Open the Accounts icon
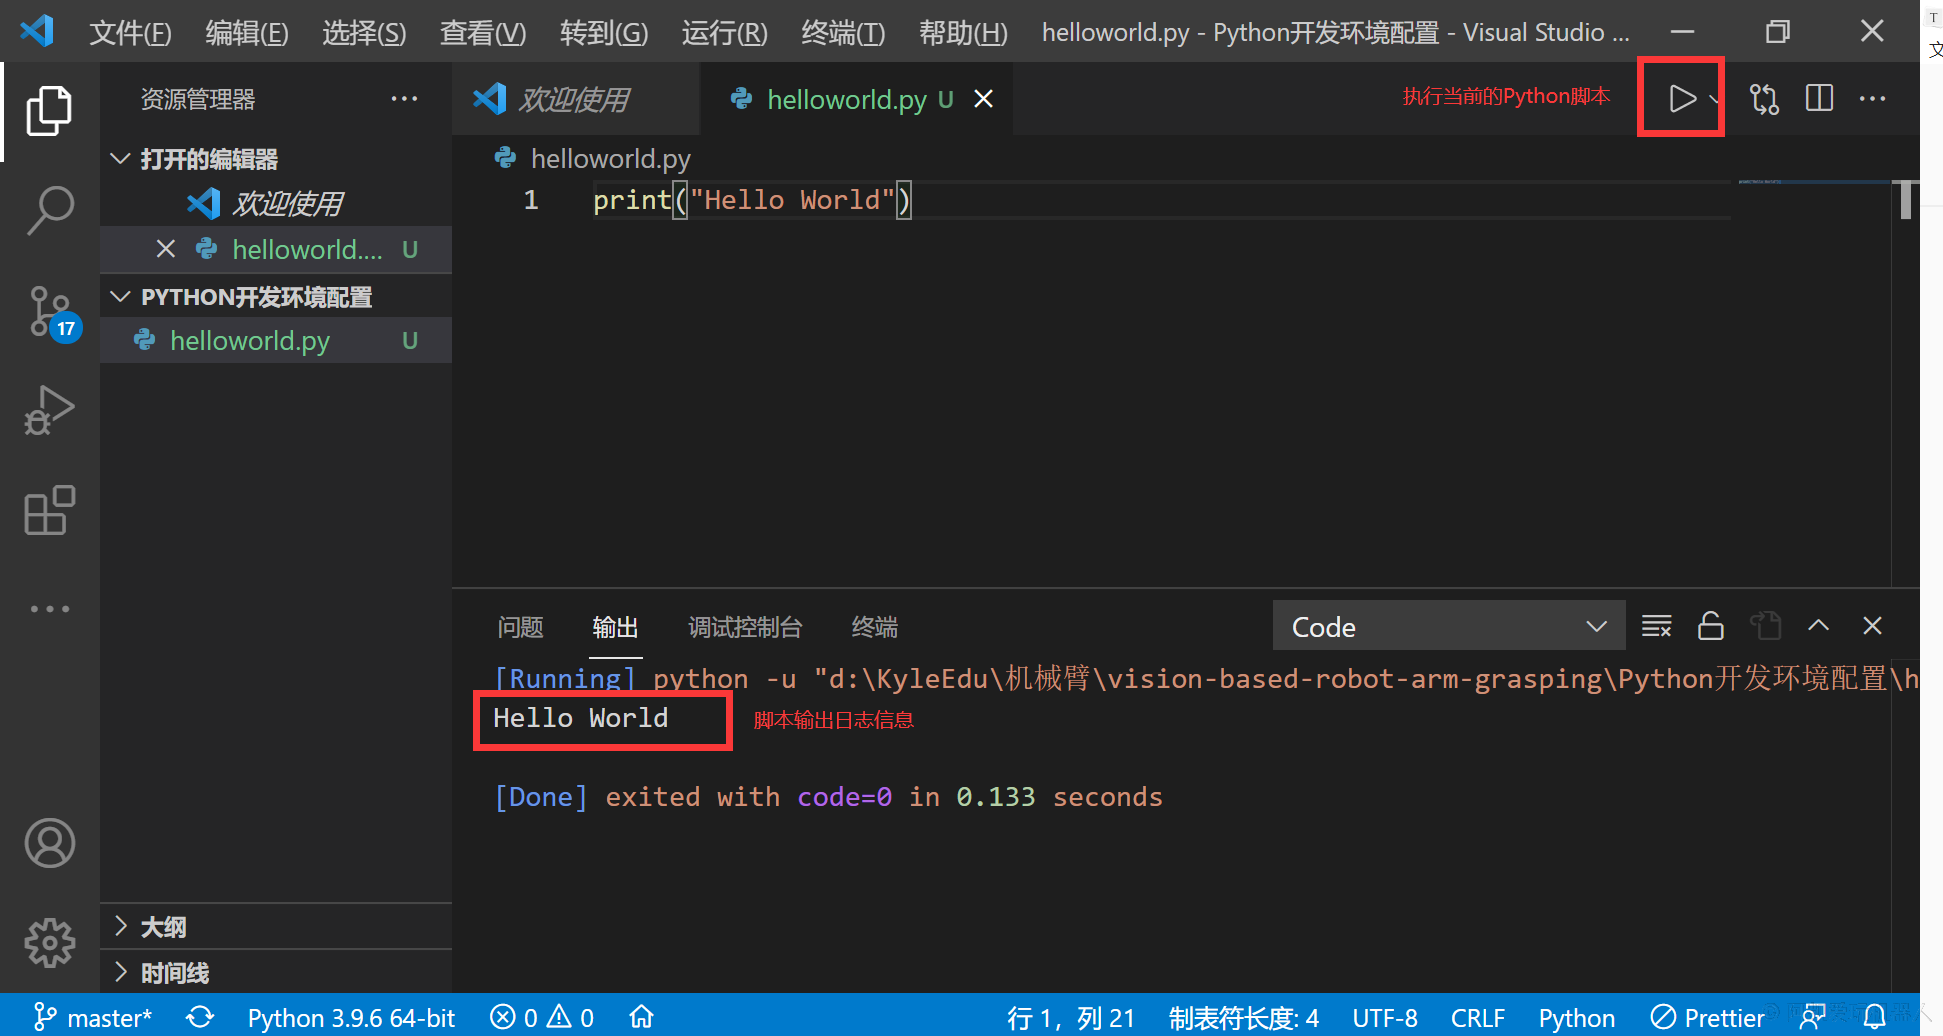 click(49, 843)
